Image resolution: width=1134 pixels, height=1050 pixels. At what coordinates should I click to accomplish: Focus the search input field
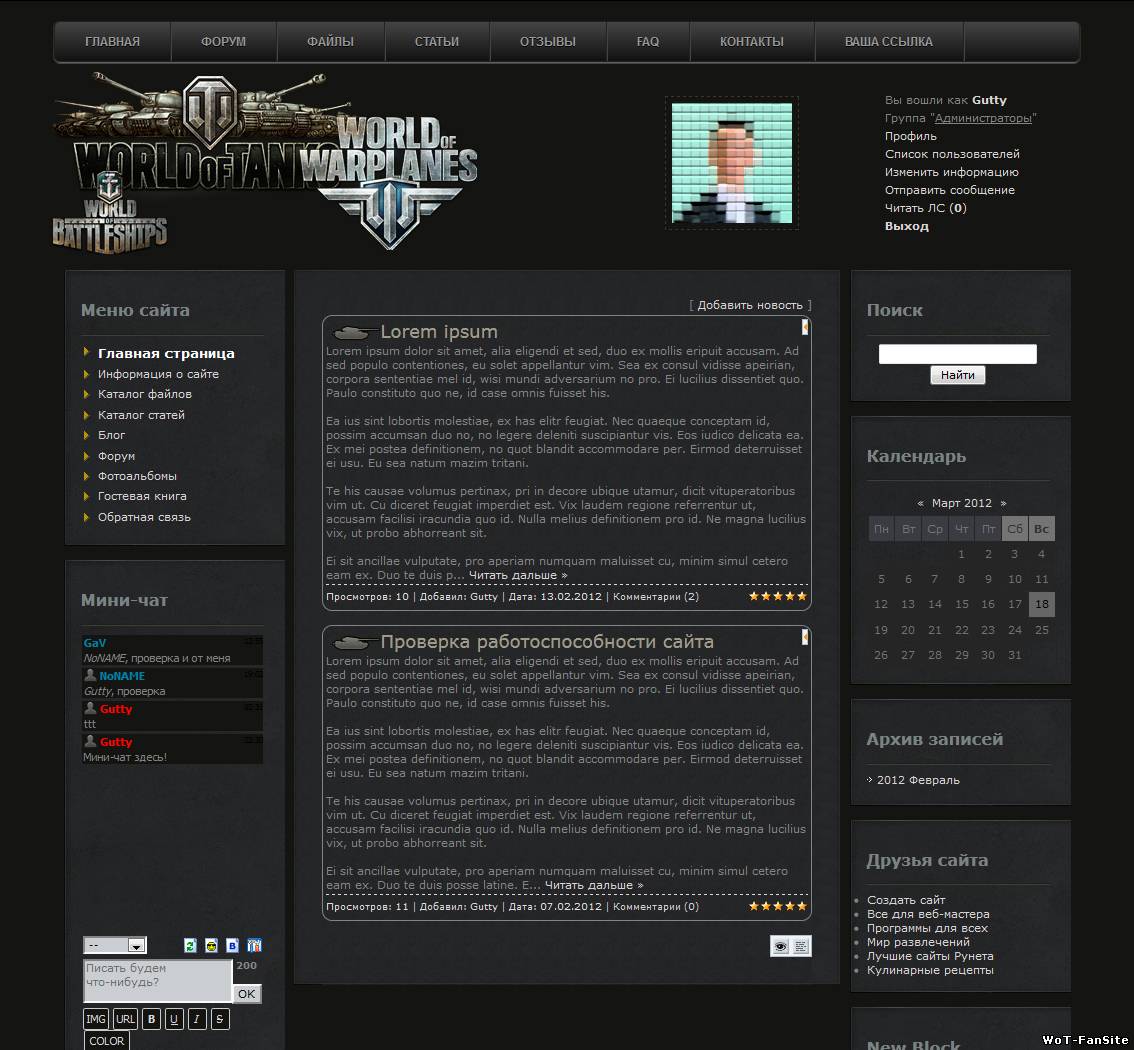click(x=958, y=354)
